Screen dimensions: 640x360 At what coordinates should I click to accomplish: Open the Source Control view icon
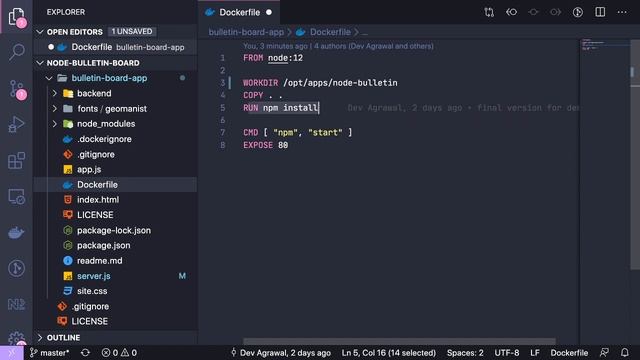(x=16, y=89)
